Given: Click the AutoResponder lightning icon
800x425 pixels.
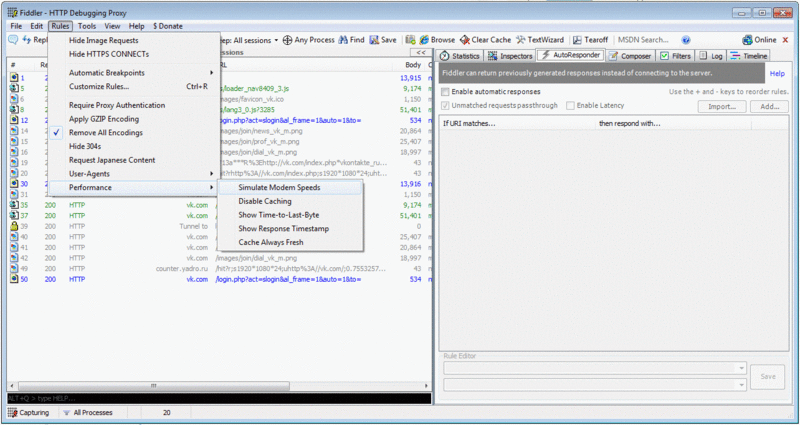Looking at the screenshot, I should click(545, 55).
